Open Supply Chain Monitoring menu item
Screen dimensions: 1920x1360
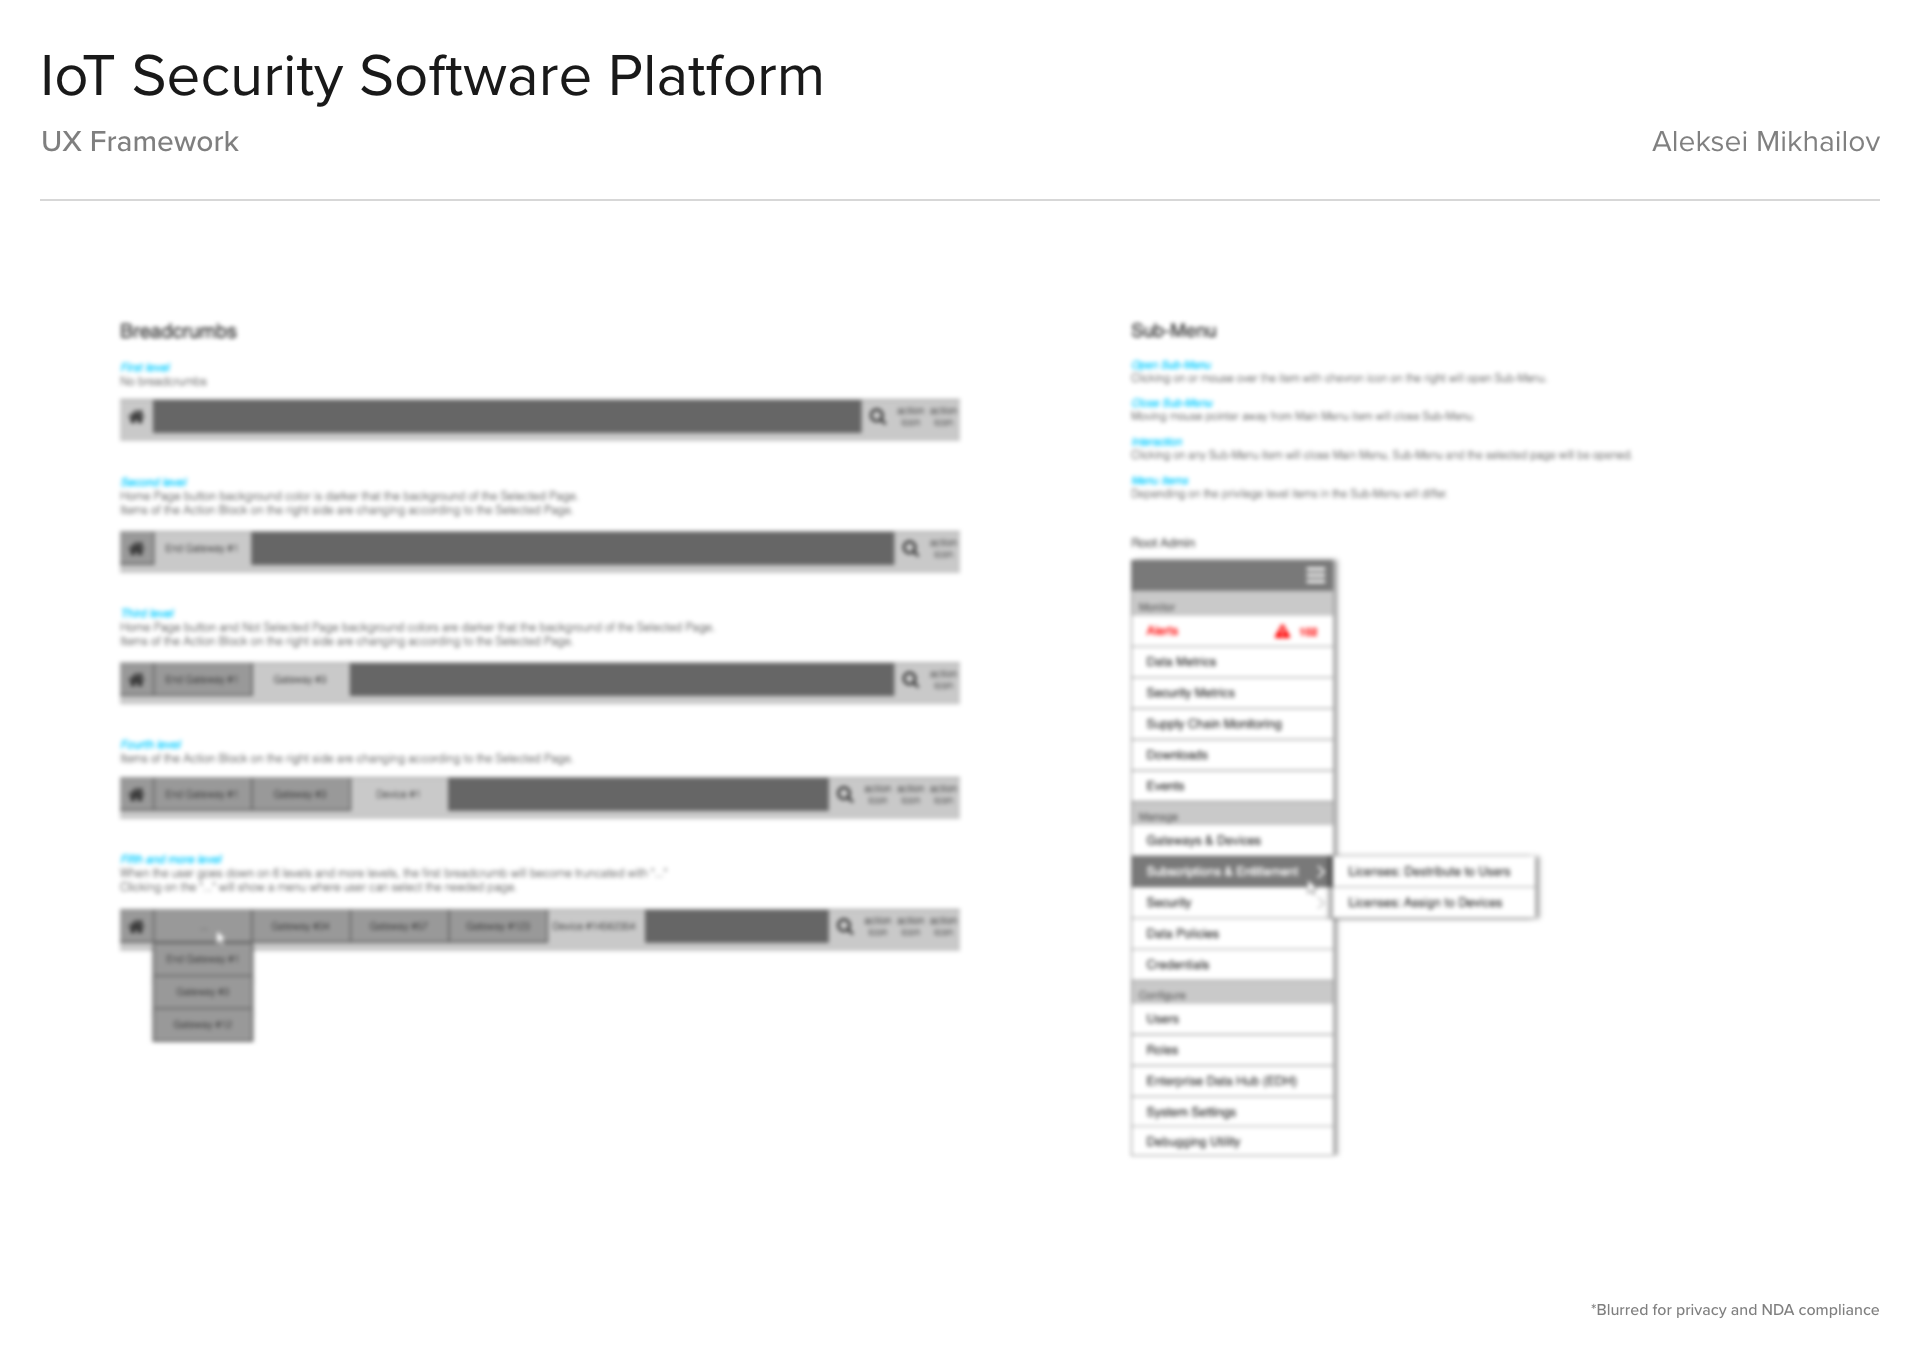pos(1213,723)
